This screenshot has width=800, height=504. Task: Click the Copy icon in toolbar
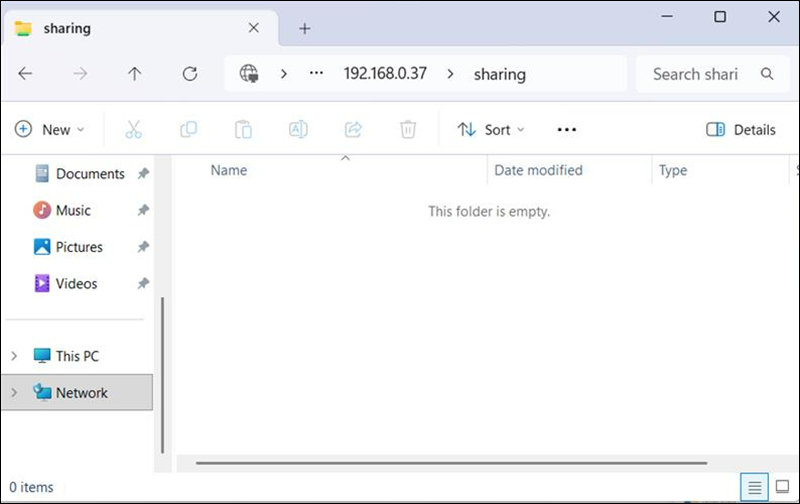pyautogui.click(x=189, y=130)
